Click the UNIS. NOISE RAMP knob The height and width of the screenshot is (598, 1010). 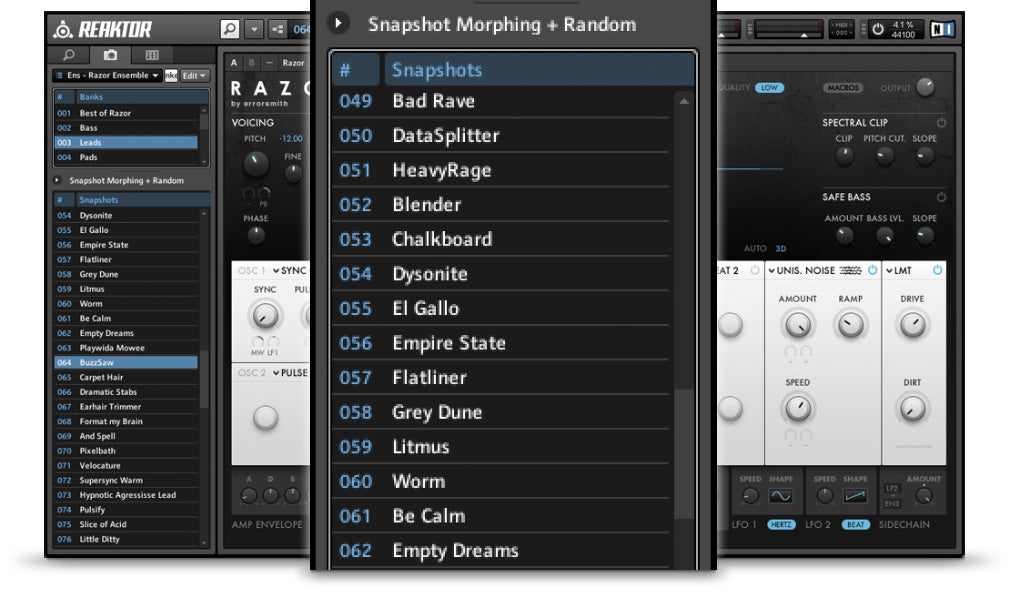[x=850, y=325]
